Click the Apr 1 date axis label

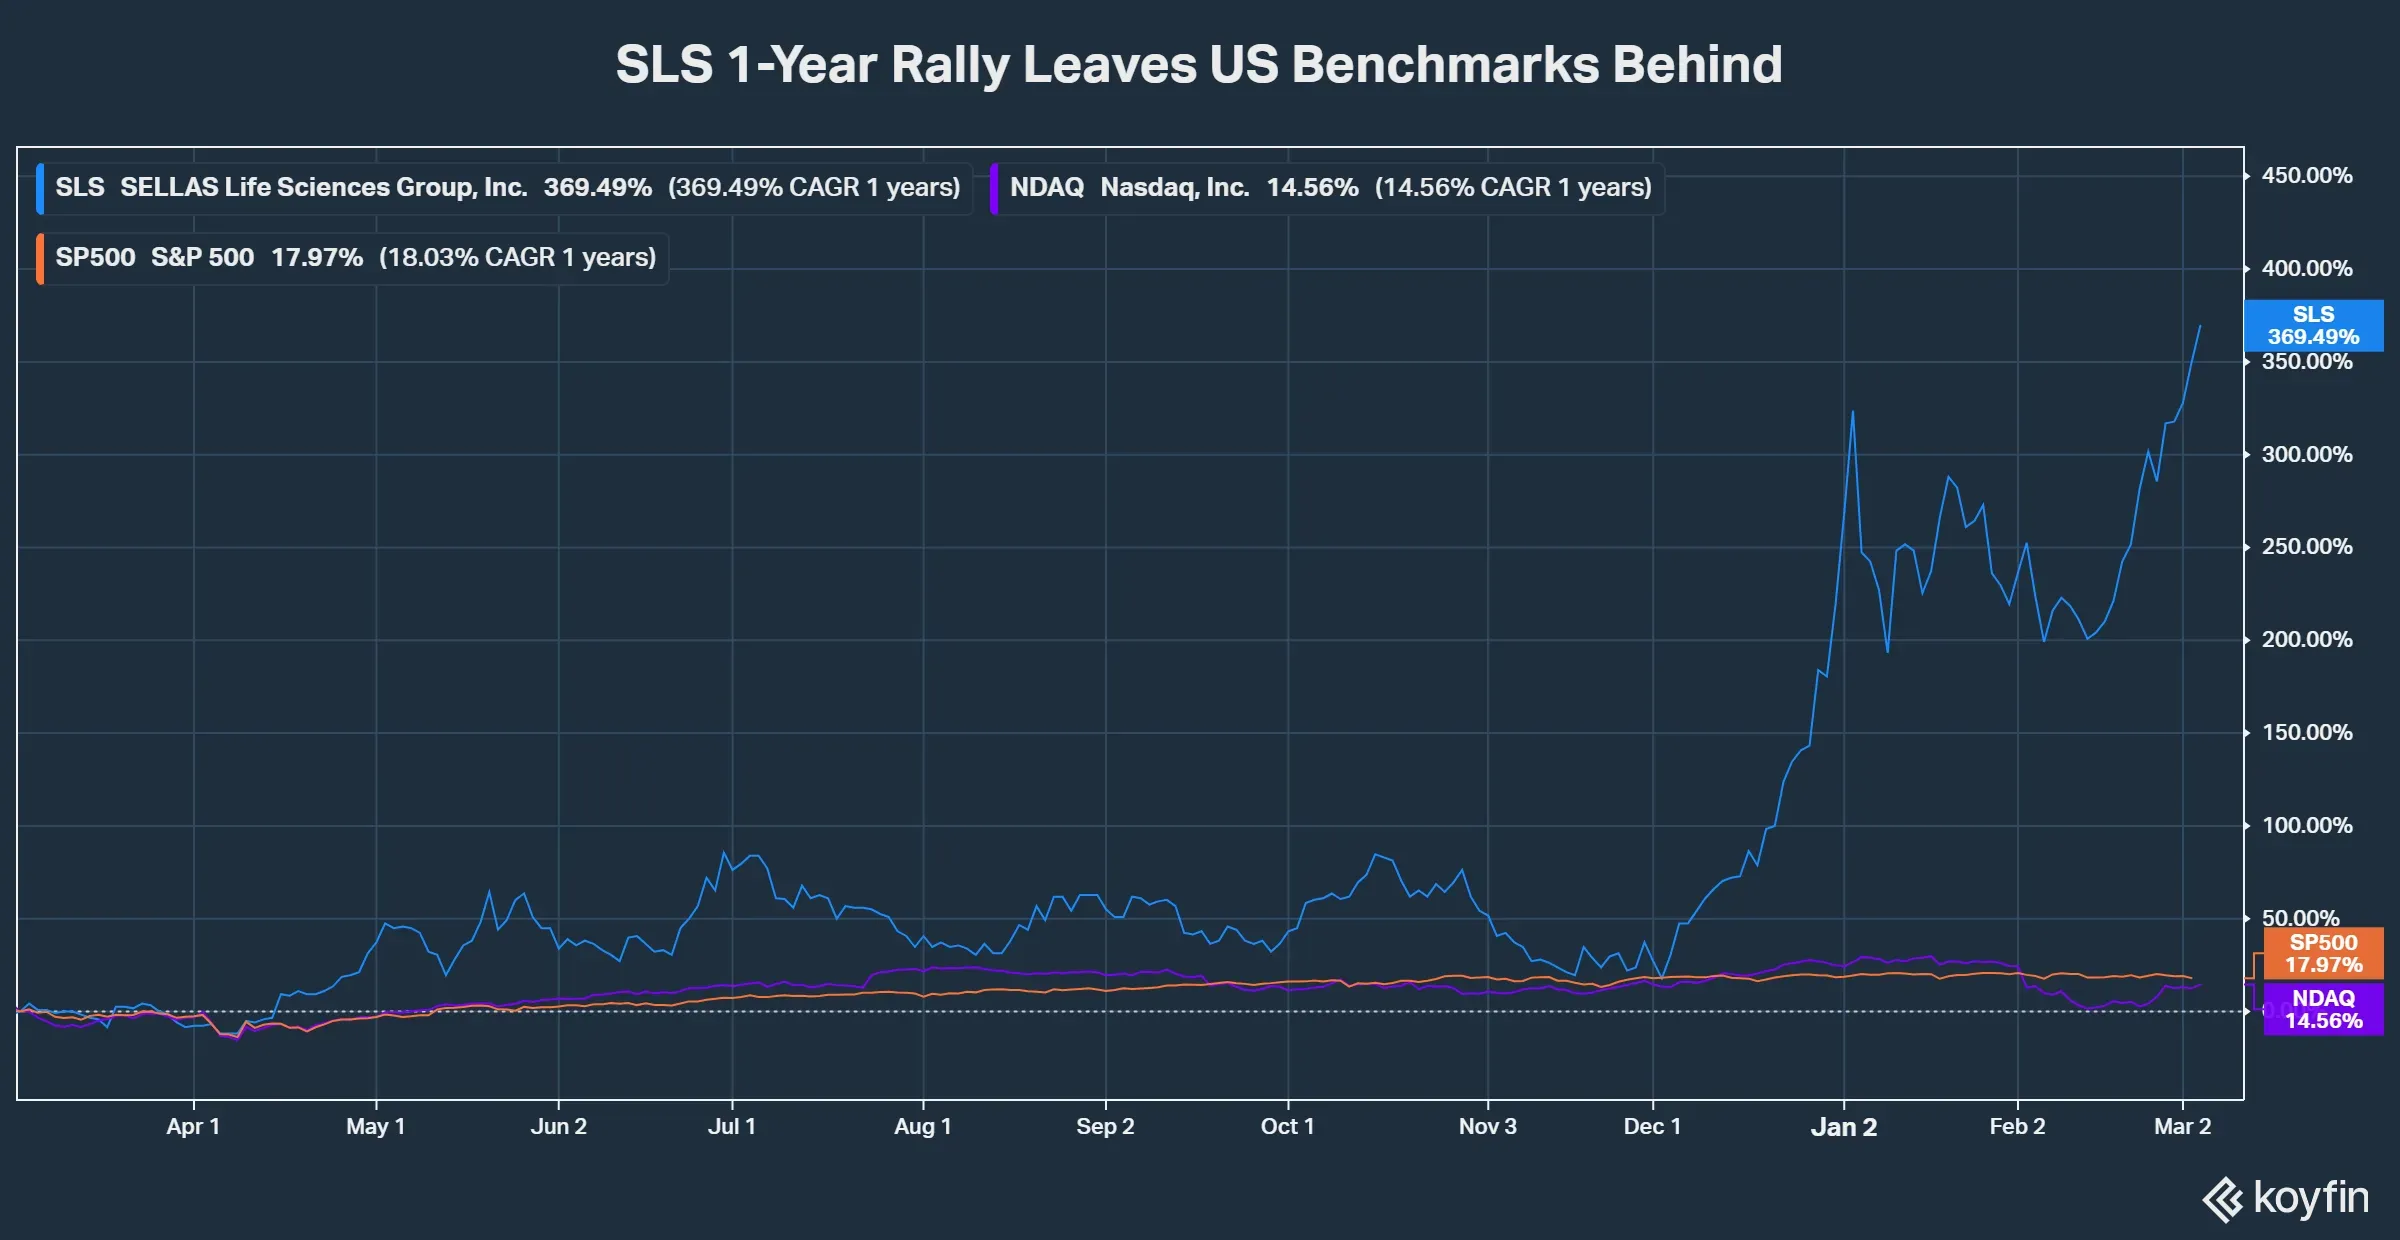click(193, 1127)
